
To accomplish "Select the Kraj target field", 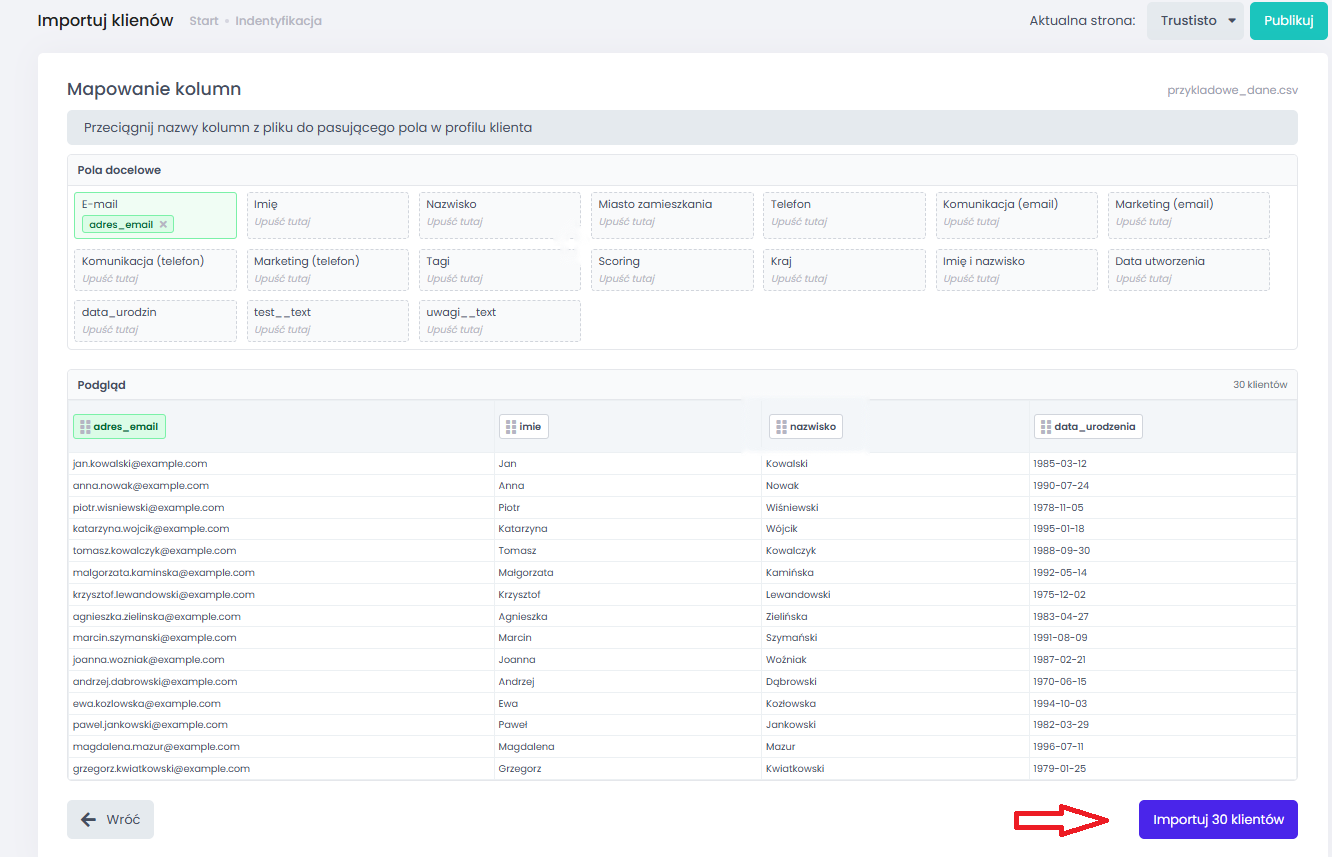I will (844, 270).
